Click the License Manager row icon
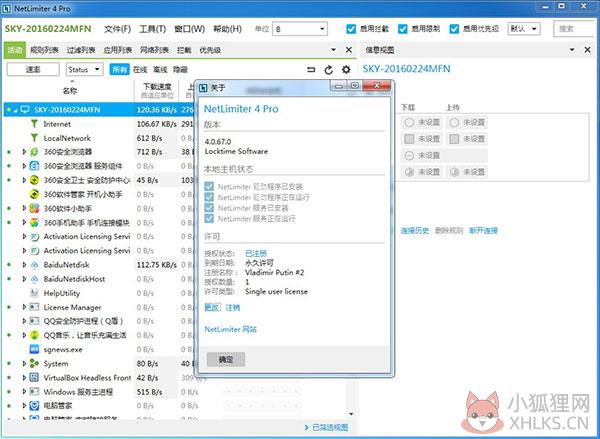This screenshot has height=439, width=600. pyautogui.click(x=34, y=307)
